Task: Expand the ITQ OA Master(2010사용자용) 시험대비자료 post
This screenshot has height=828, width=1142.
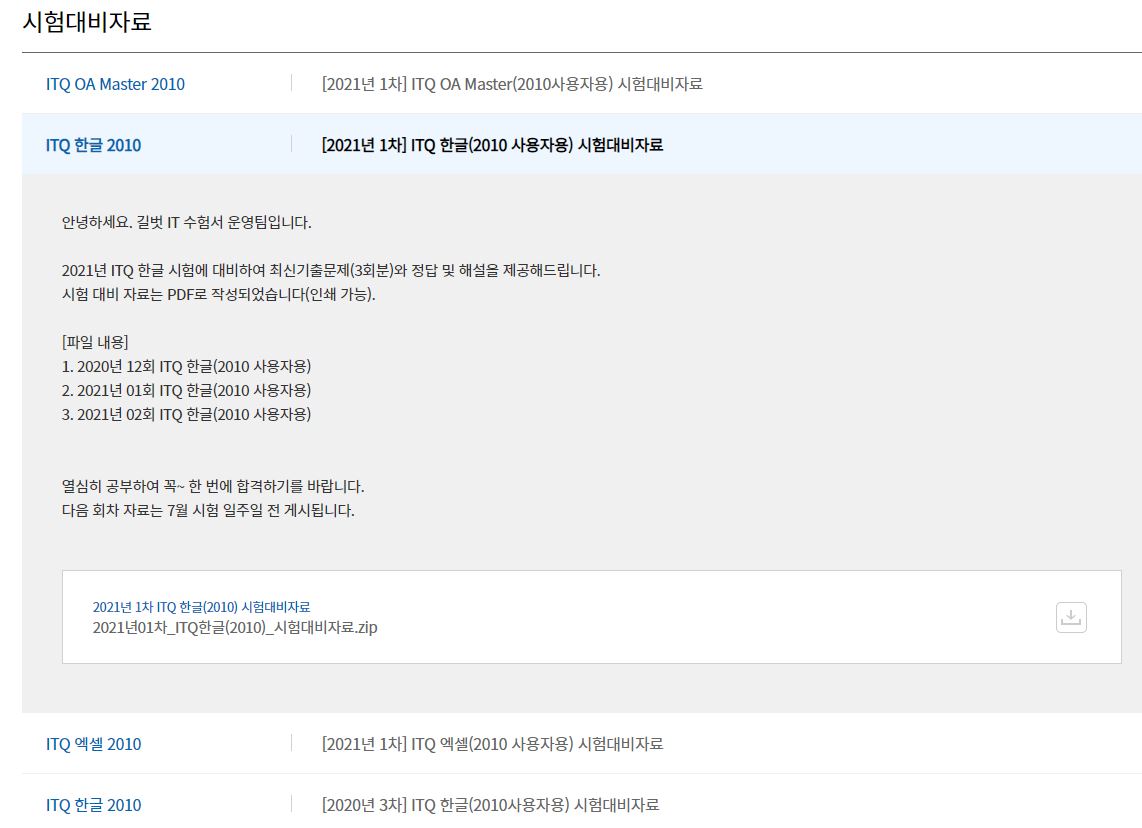Action: point(512,84)
